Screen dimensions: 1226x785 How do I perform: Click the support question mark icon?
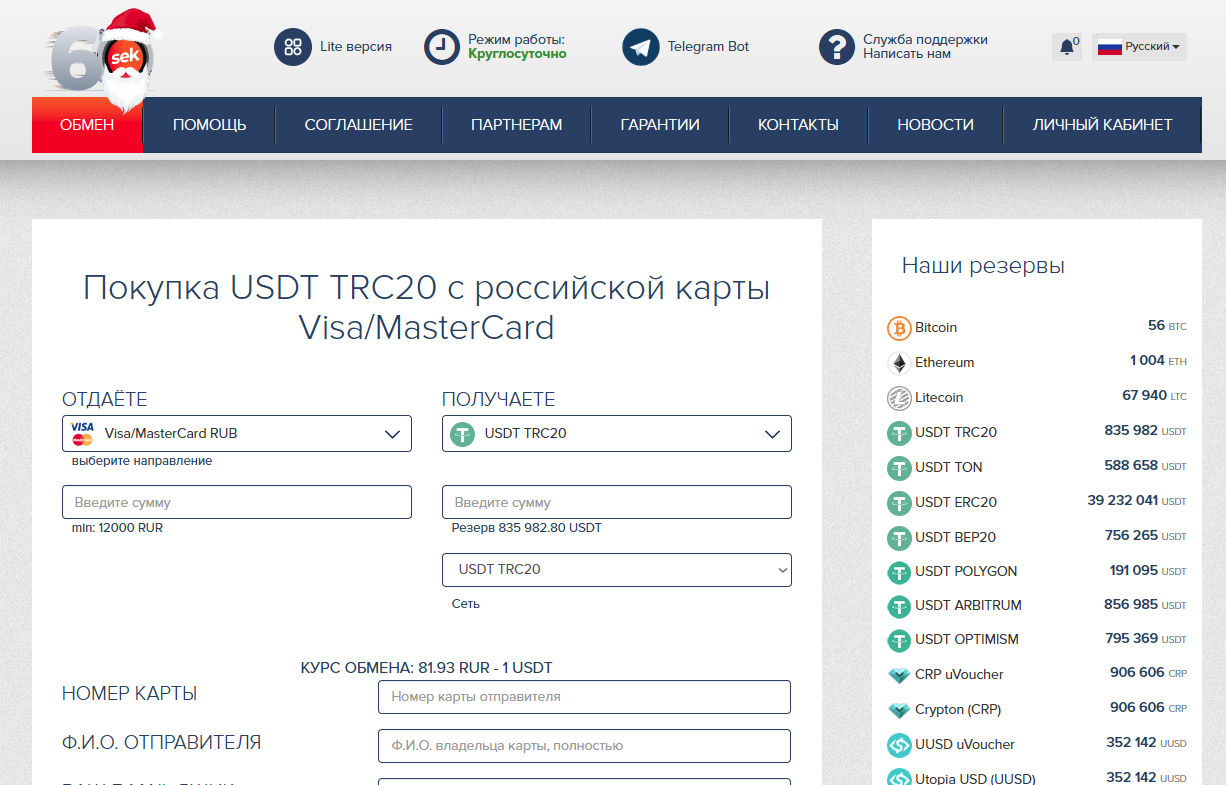(x=837, y=47)
